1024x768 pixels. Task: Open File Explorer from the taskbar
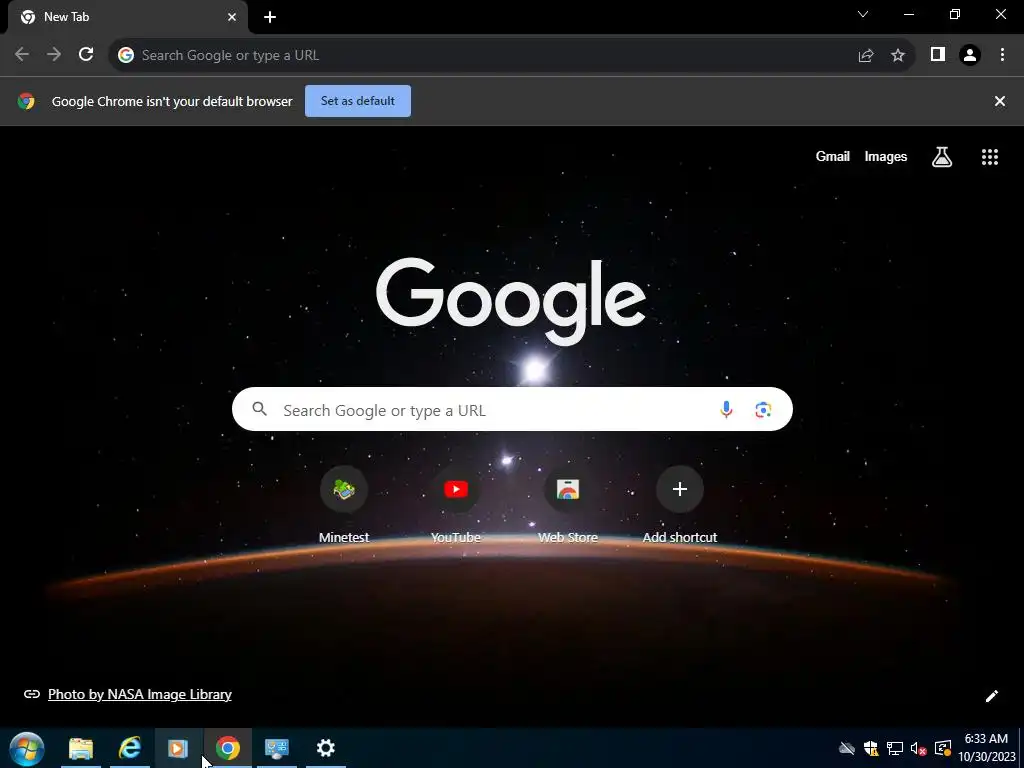pyautogui.click(x=81, y=748)
